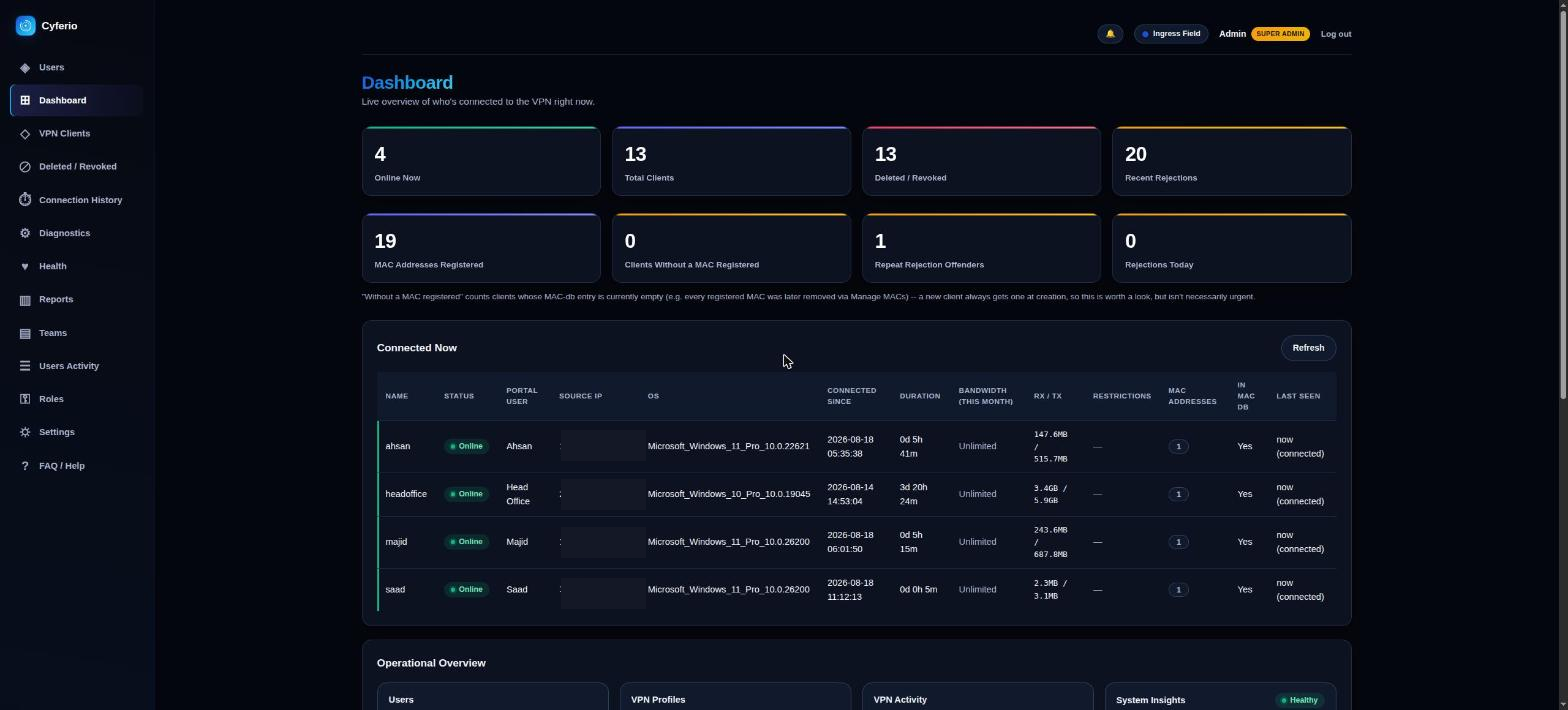The image size is (1568, 710).
Task: Click the VPN Profiles overview card
Action: 735,697
